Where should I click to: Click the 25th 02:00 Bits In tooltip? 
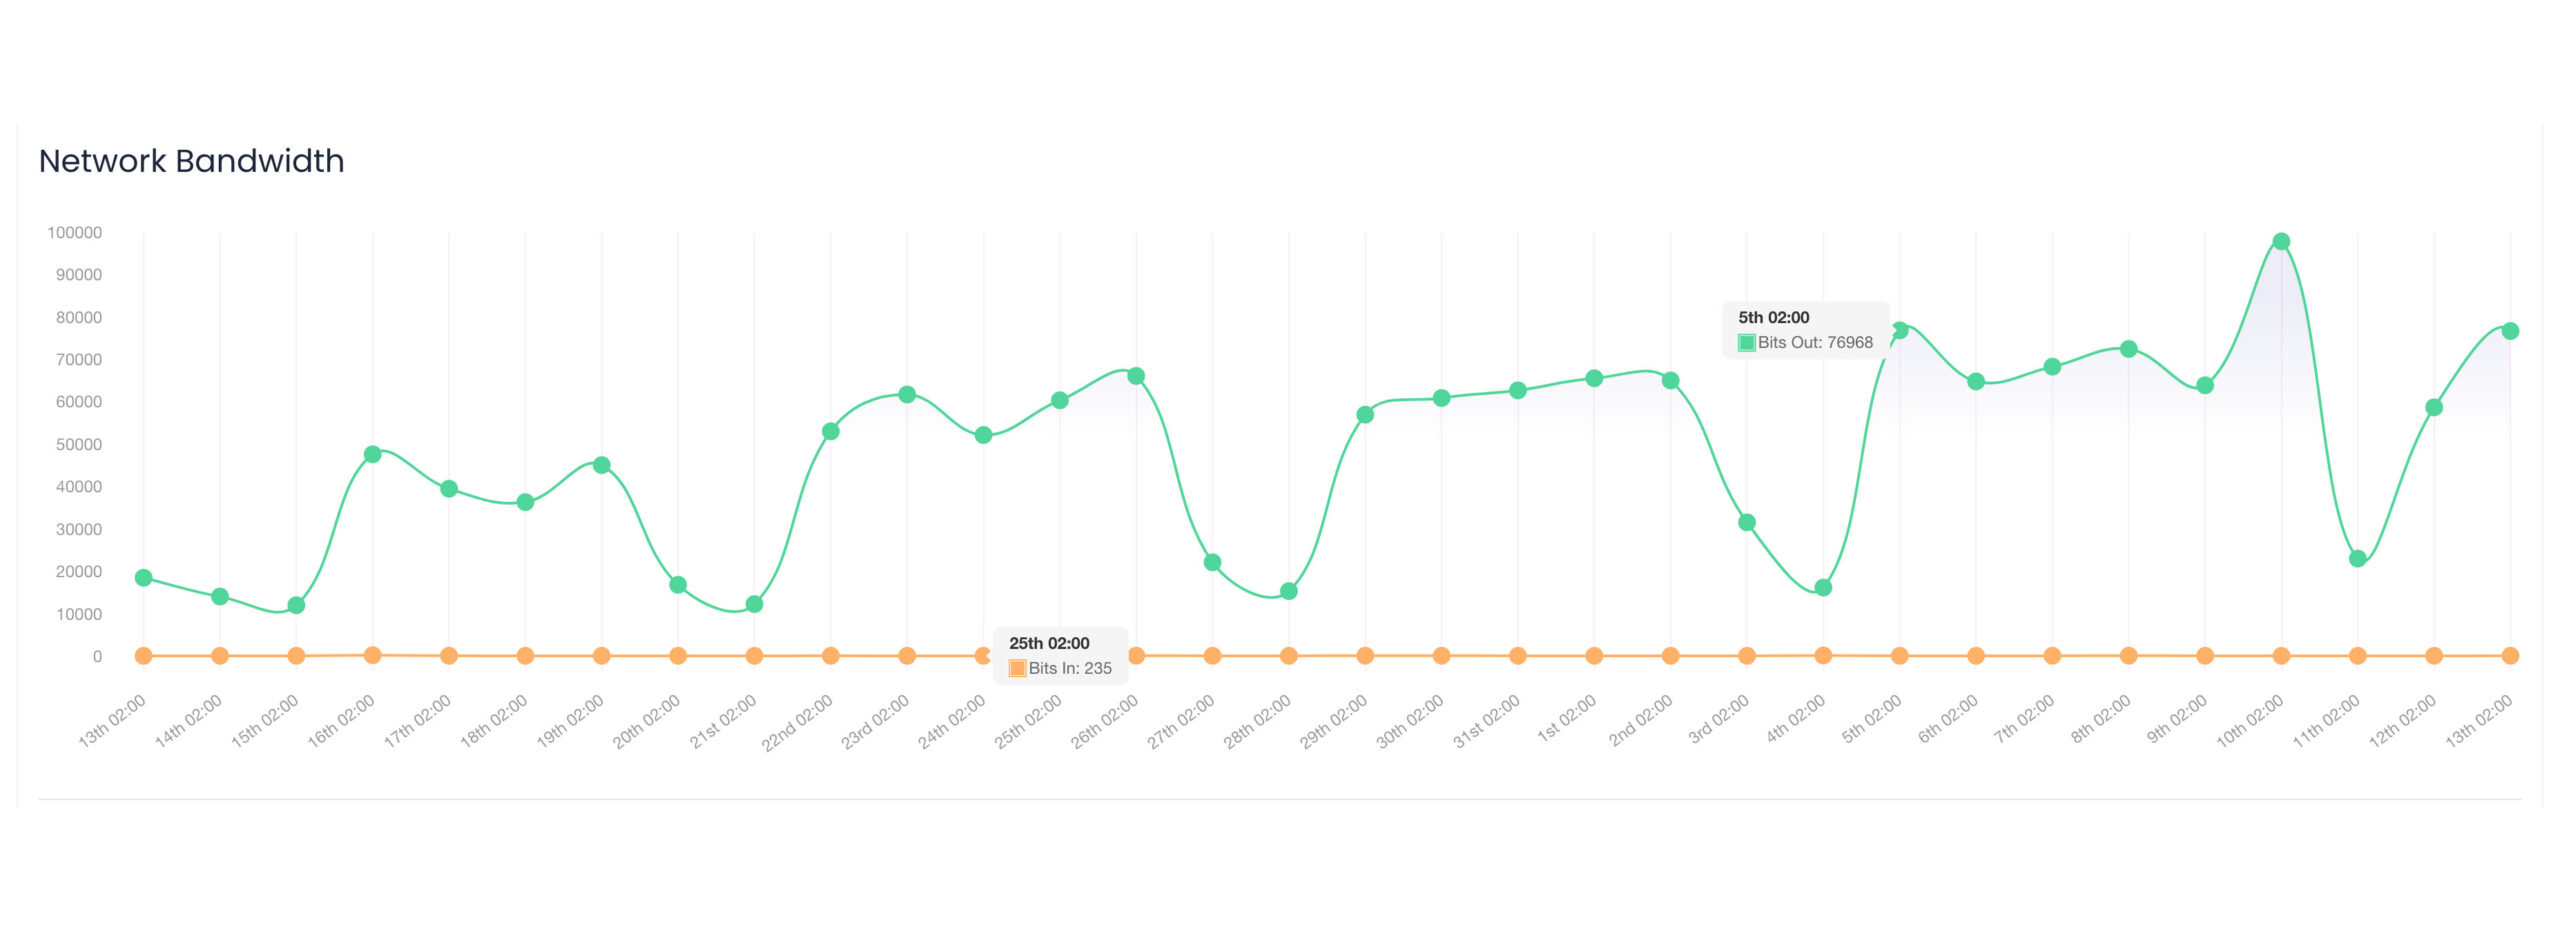point(1060,656)
